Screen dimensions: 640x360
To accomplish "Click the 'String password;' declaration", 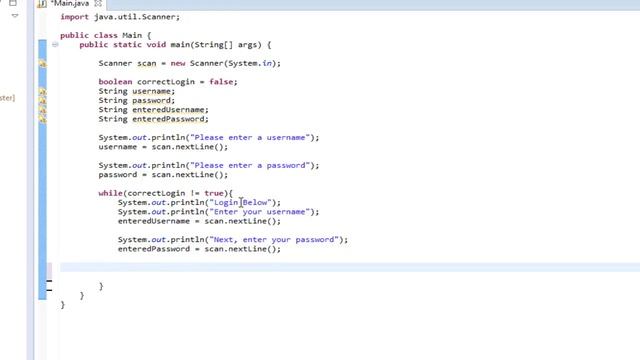I will [137, 100].
